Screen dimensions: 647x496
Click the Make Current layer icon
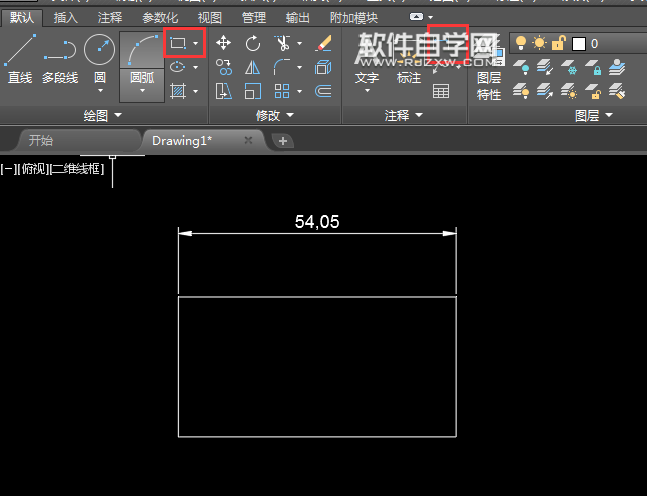617,67
